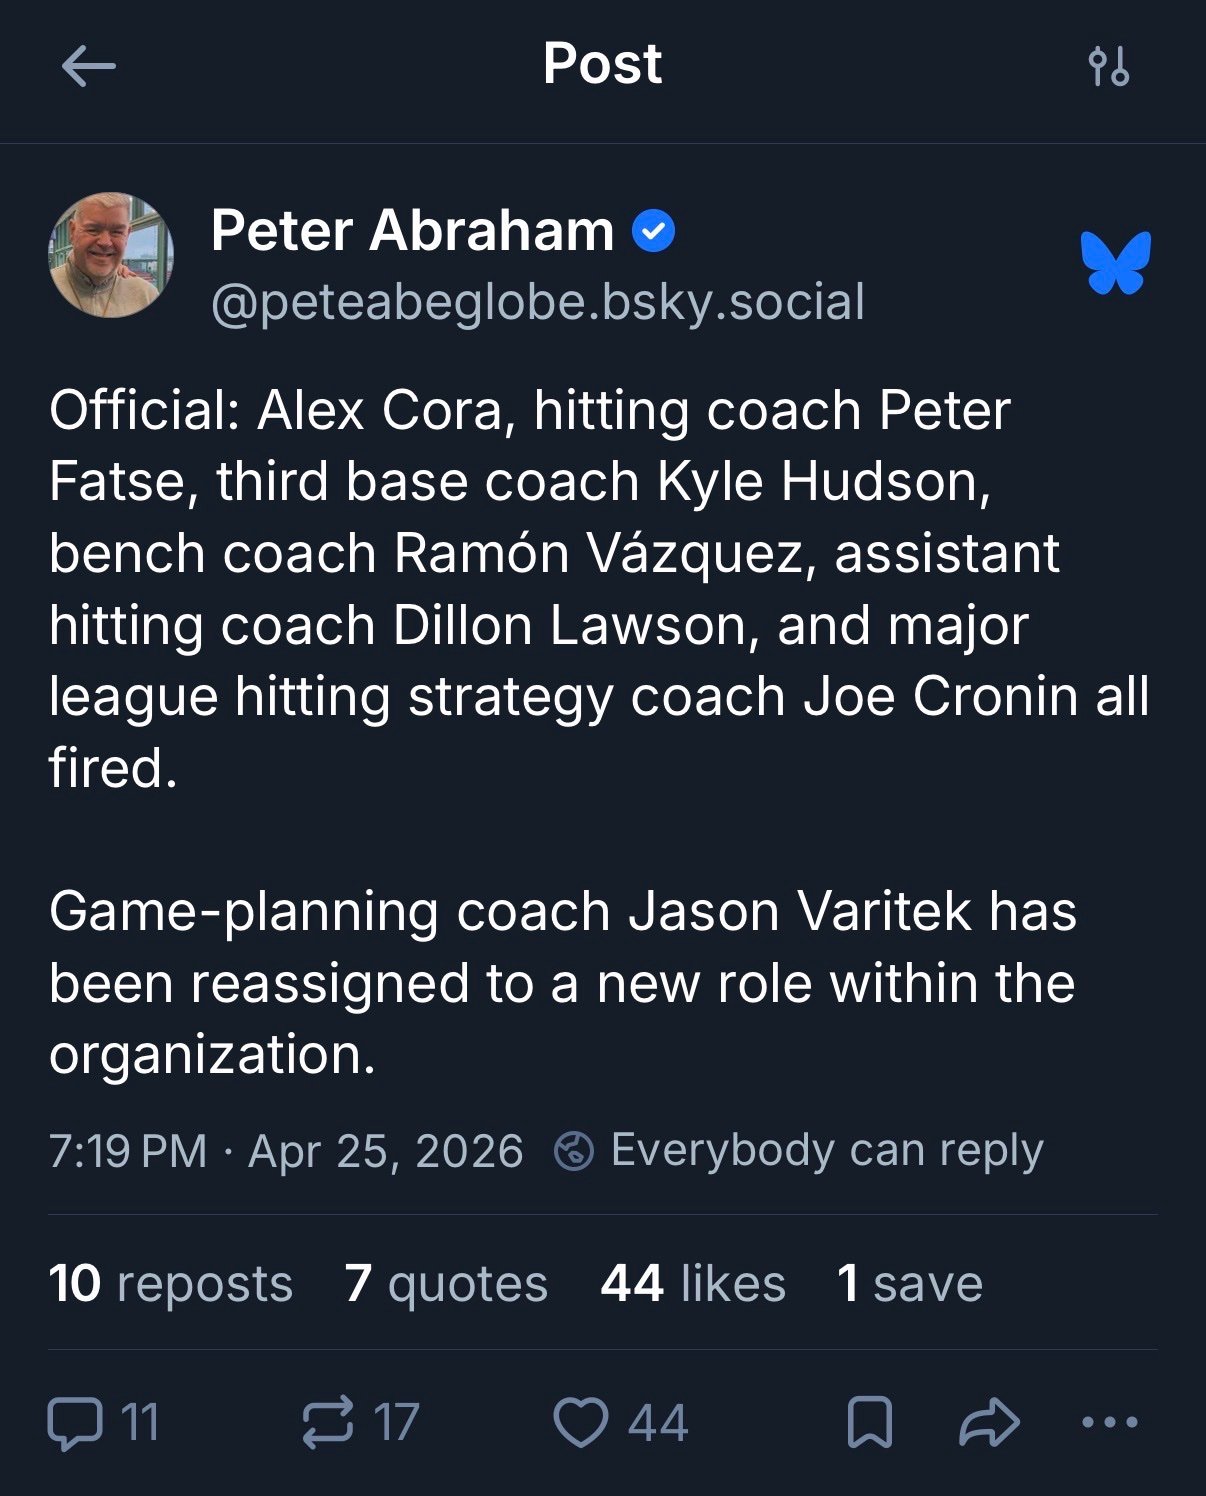The width and height of the screenshot is (1206, 1496).
Task: Open thread settings sliders icon
Action: point(1108,67)
